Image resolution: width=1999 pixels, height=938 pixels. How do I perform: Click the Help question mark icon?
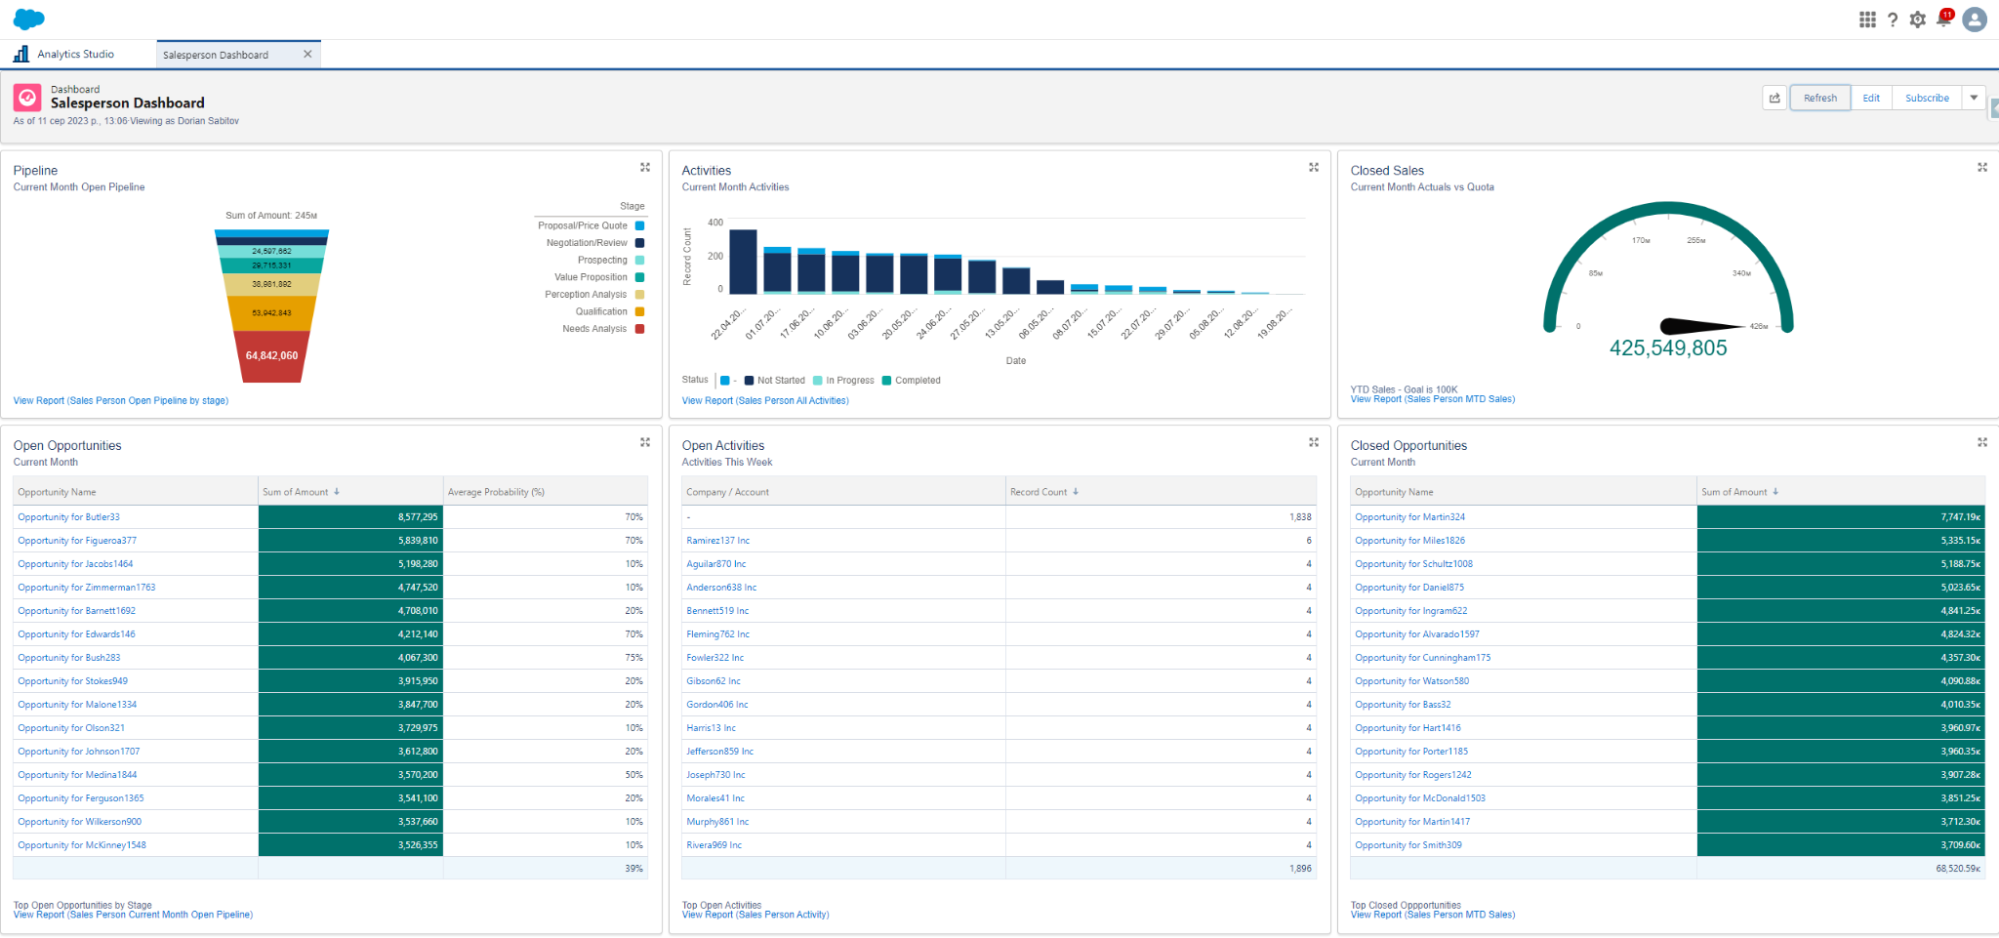pos(1892,18)
